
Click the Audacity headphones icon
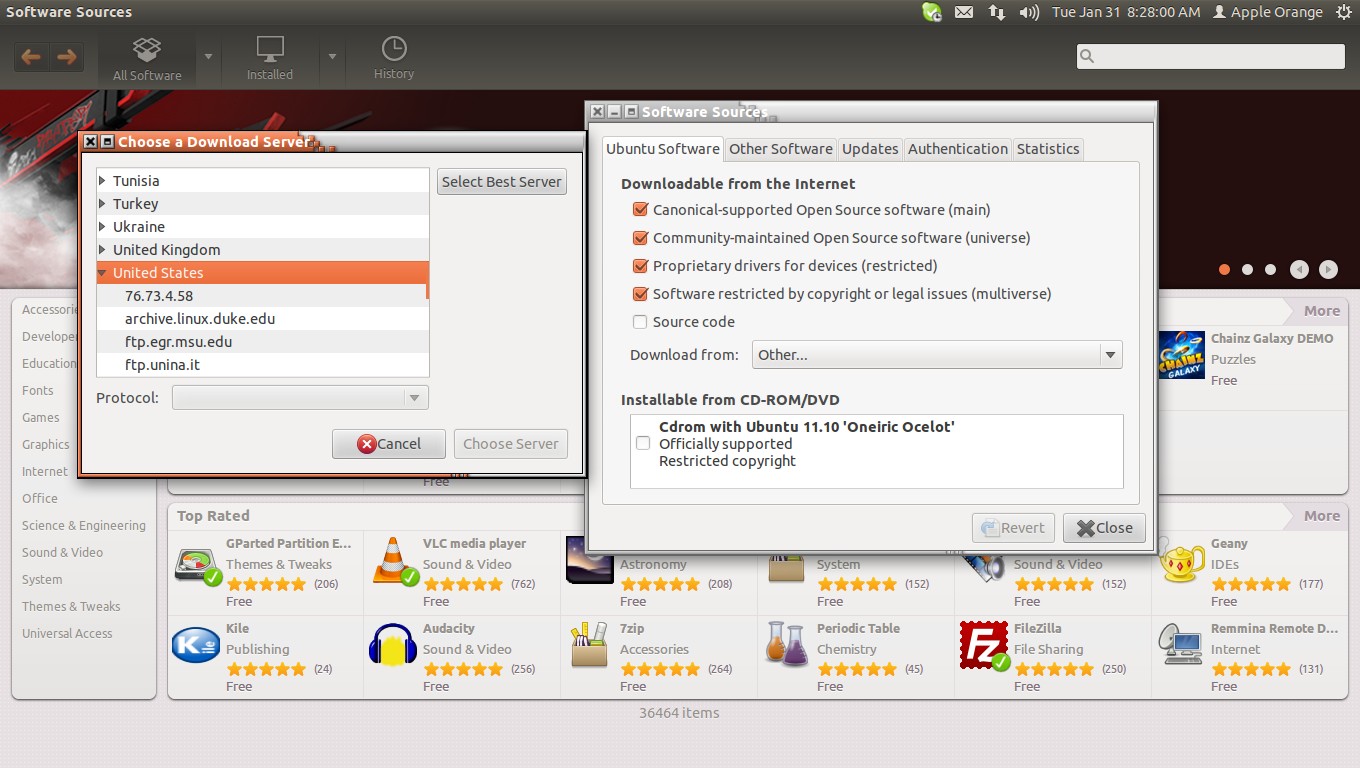[392, 646]
